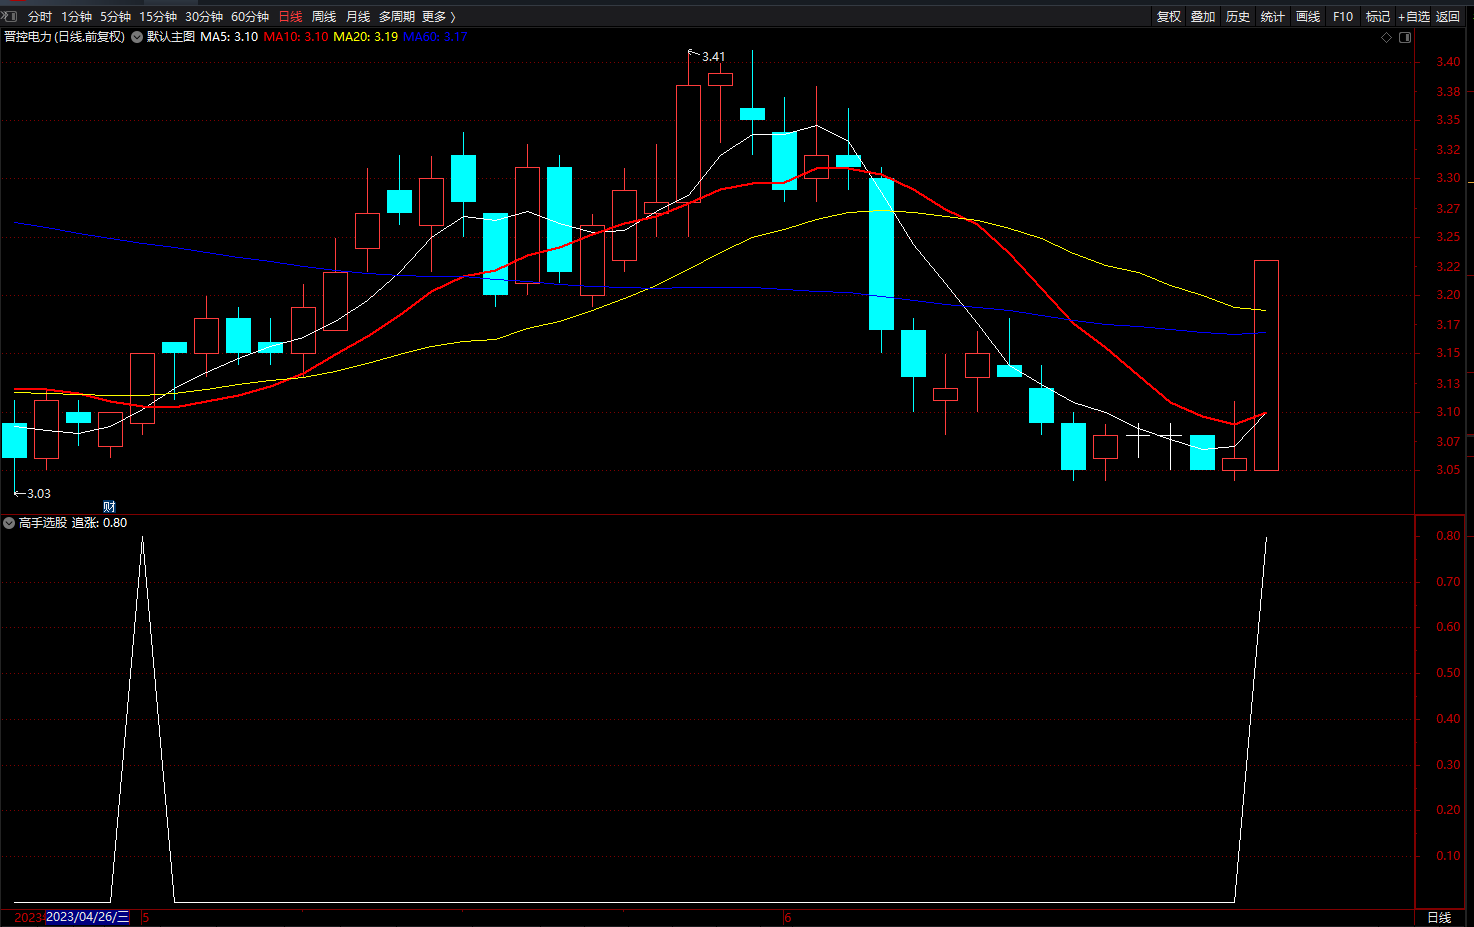
Task: Click the candlestick at the 3.41 high
Action: [x=688, y=143]
